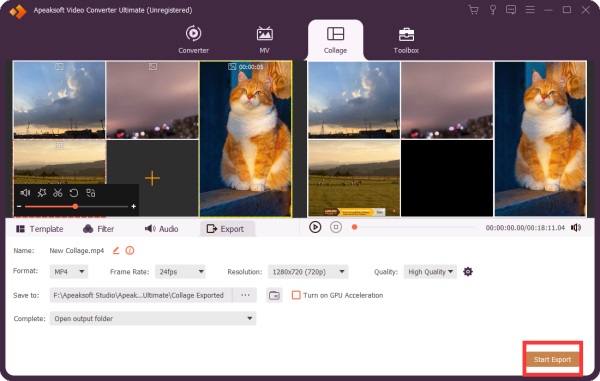600x381 pixels.
Task: Toggle the preview volume speaker icon
Action: coord(576,228)
